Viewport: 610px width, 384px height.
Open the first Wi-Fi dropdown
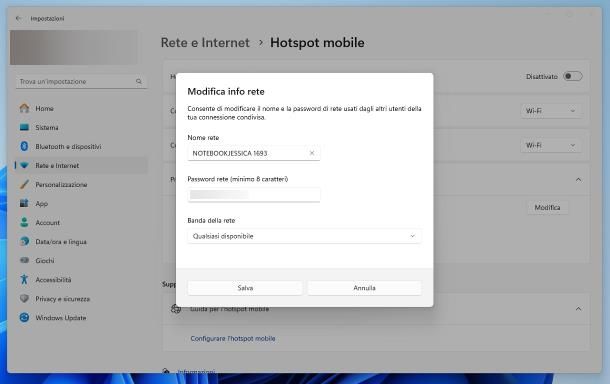[x=550, y=111]
